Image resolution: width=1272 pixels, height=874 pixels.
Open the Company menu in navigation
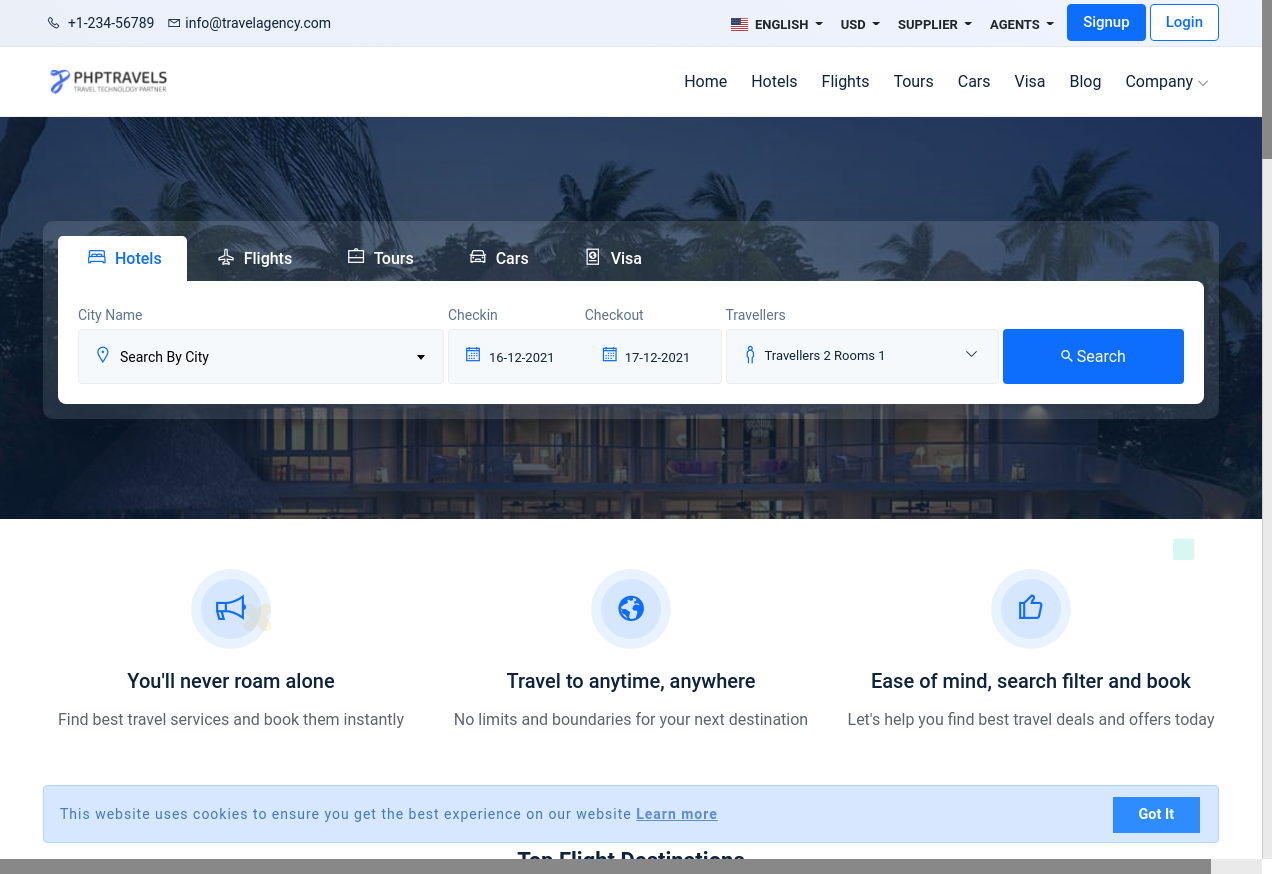click(1166, 82)
